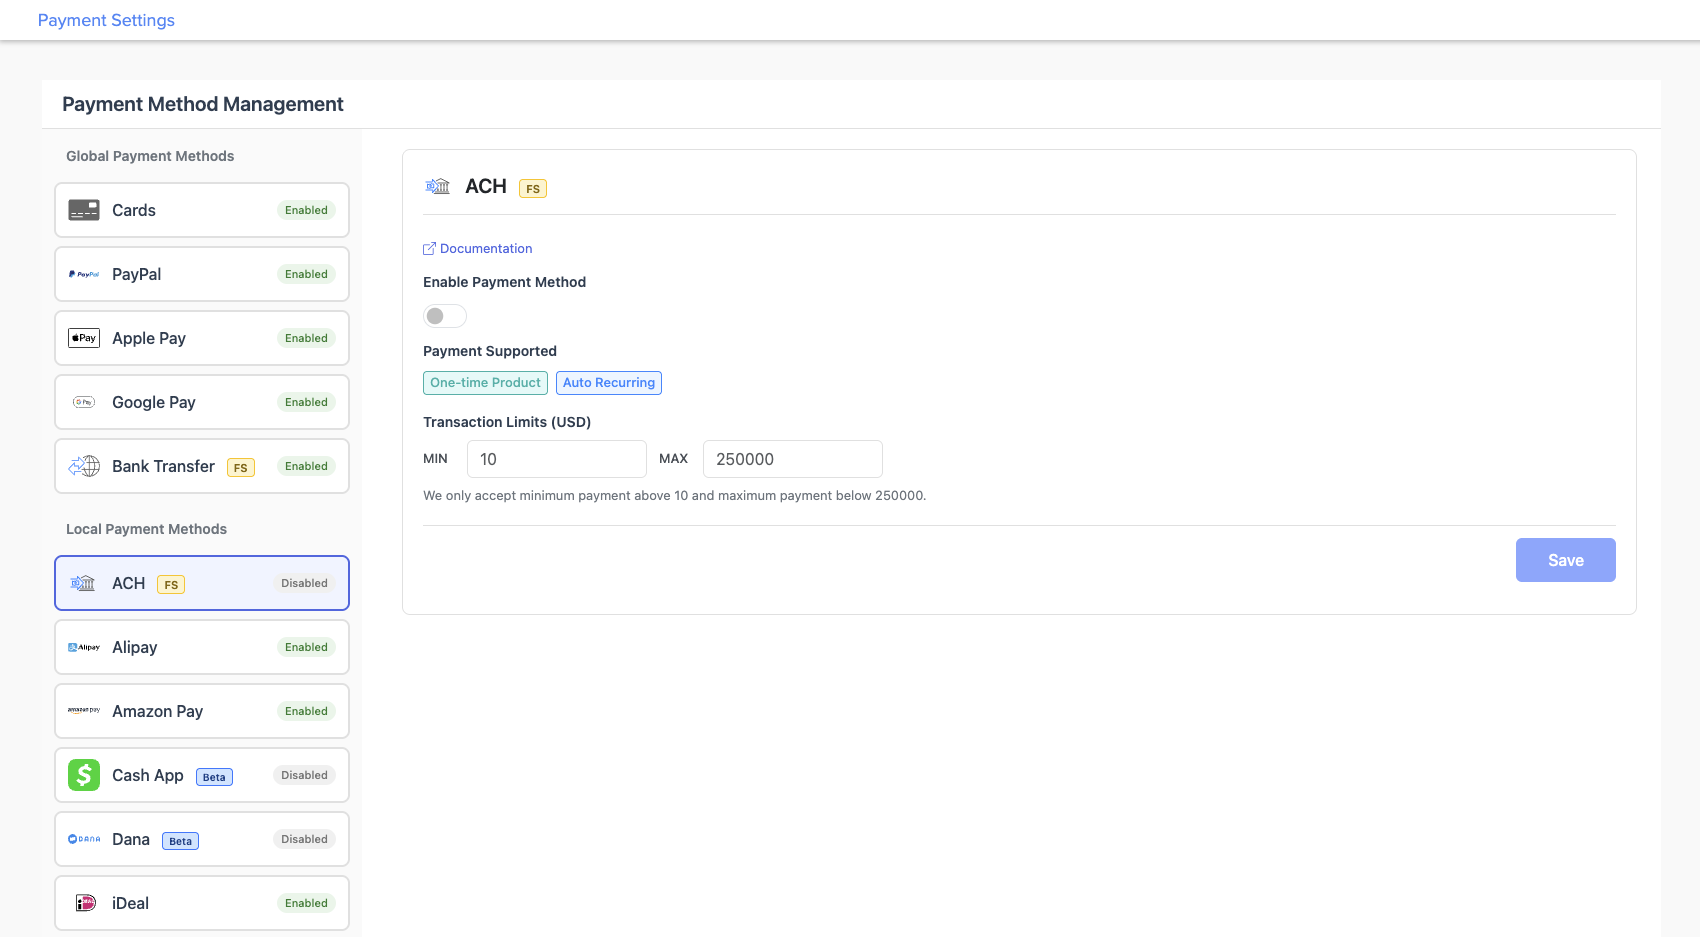
Task: Open the Google Pay payment method
Action: point(202,402)
